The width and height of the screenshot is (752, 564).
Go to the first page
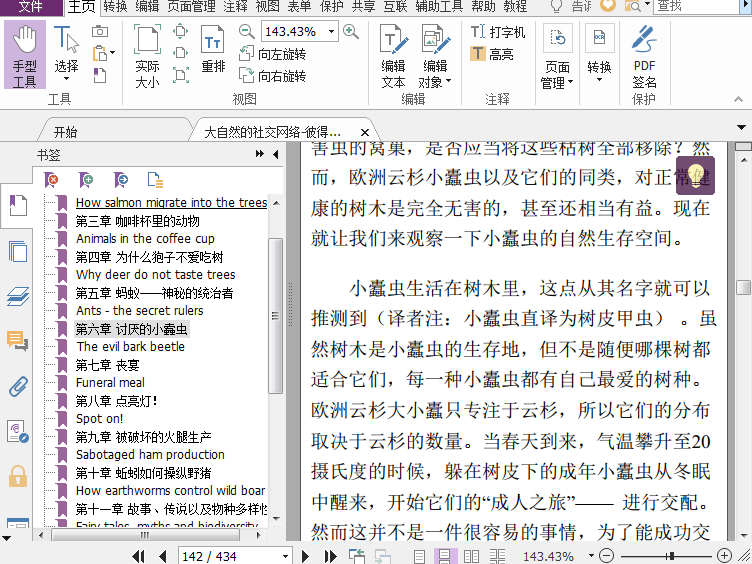(139, 556)
